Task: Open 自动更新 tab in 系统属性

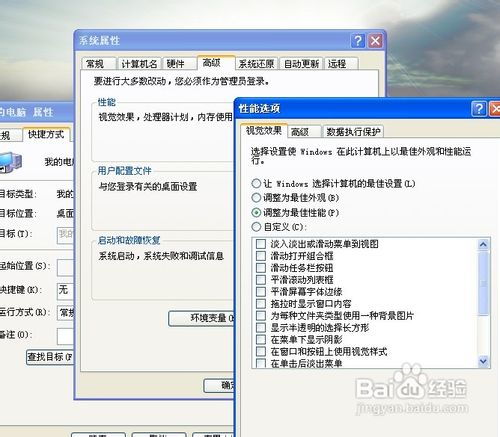Action: pos(301,64)
